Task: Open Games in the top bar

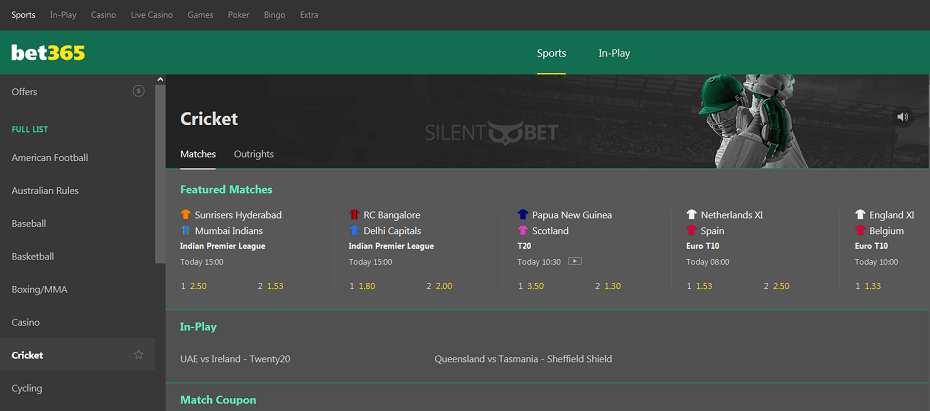Action: pyautogui.click(x=200, y=15)
